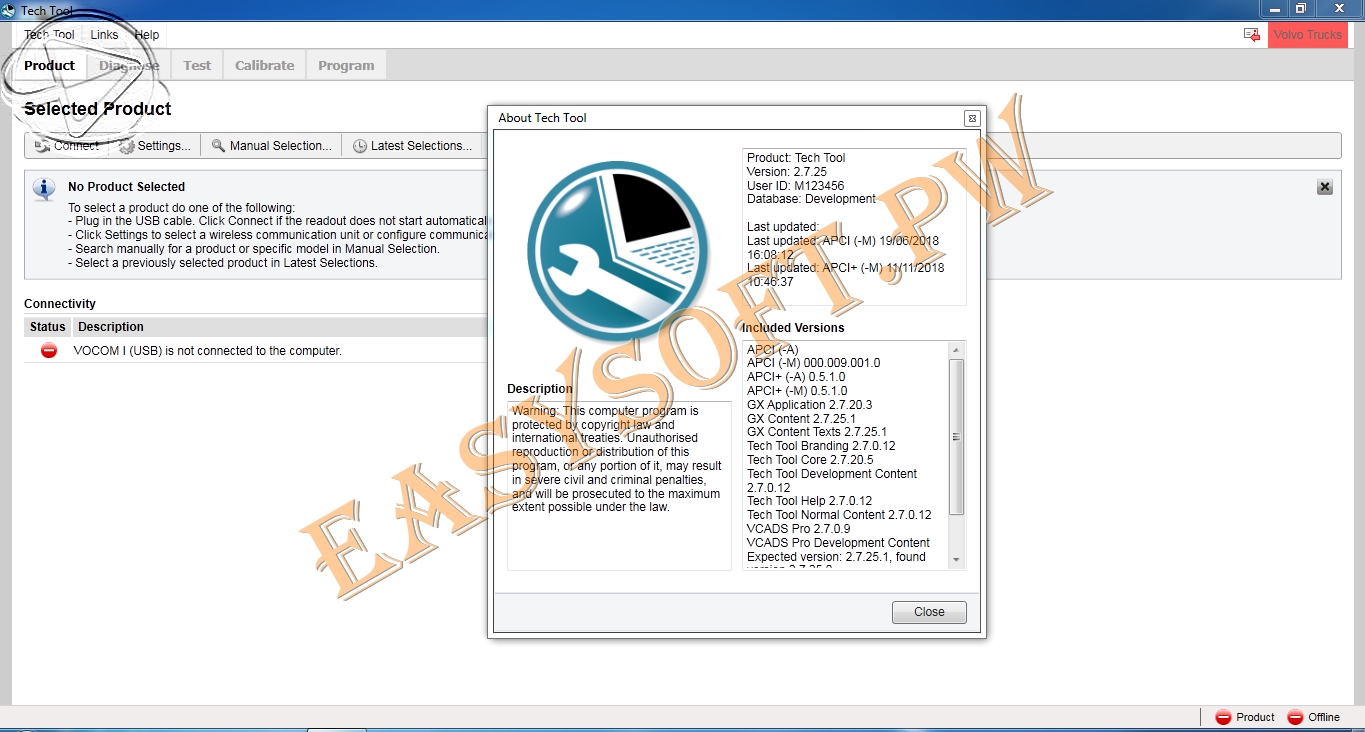
Task: Click the Tech Tool wrench-and-laptop logo
Action: (618, 252)
